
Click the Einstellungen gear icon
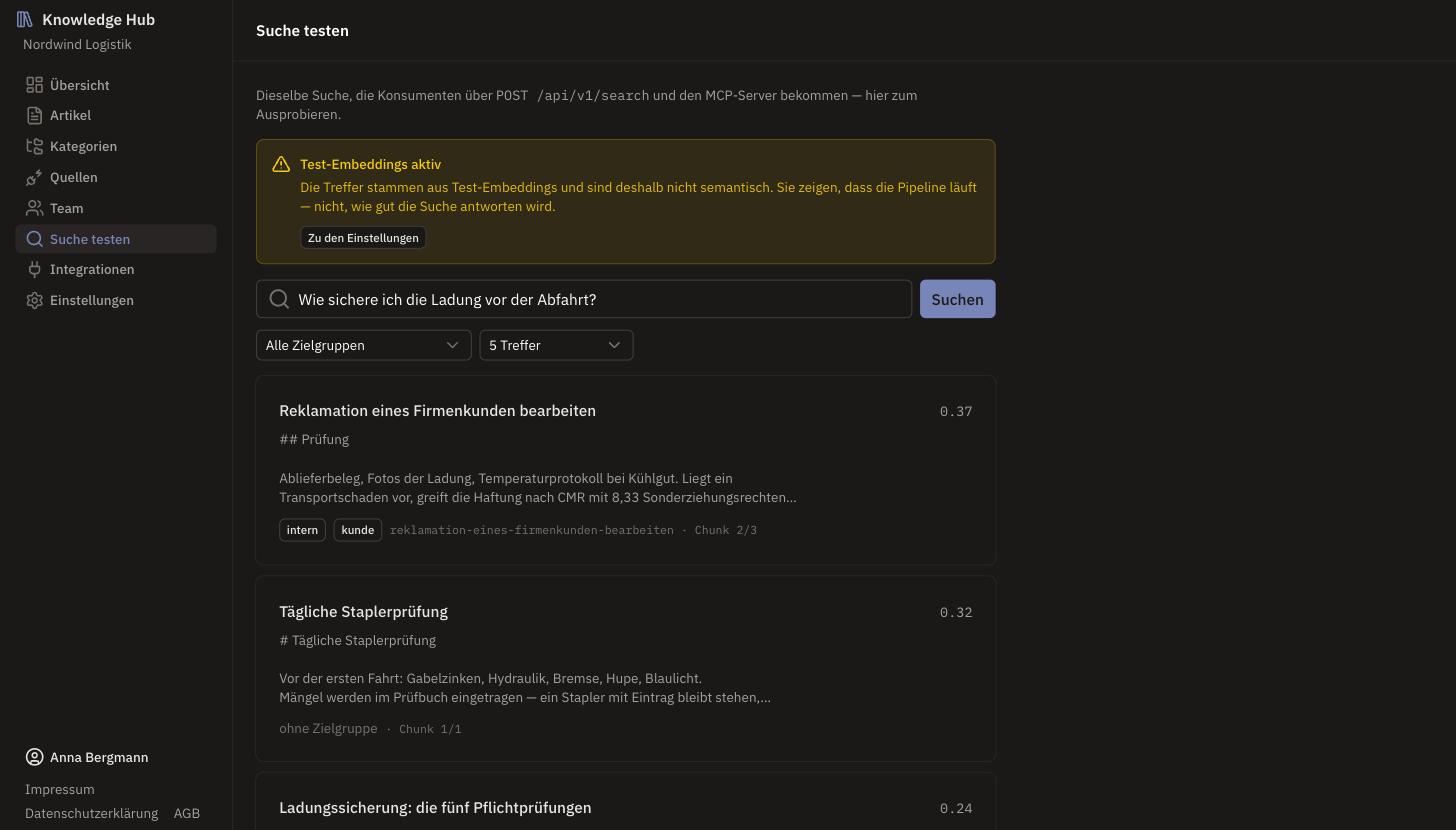35,300
